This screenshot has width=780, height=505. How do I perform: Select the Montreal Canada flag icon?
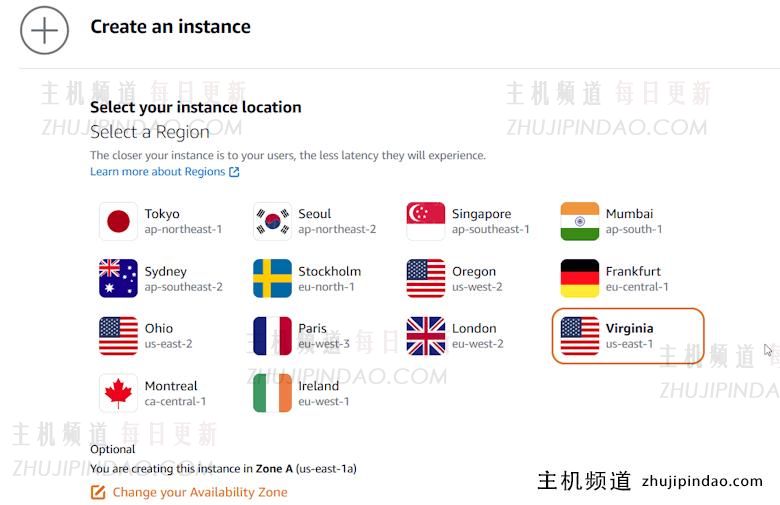[x=118, y=393]
